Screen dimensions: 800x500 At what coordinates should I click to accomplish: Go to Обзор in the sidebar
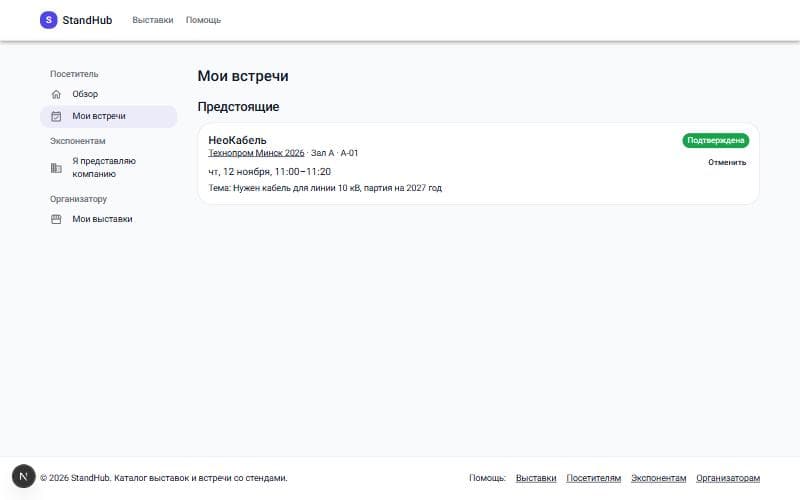tap(109, 94)
